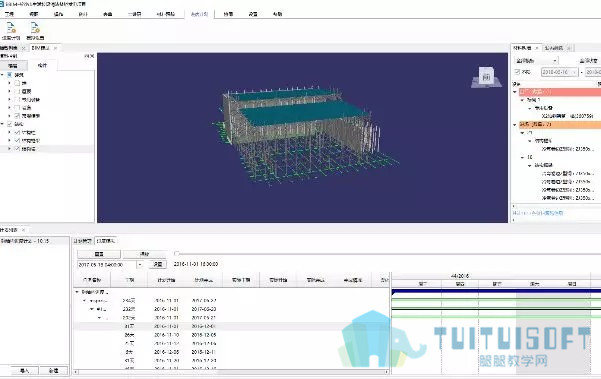
Task: Open the first date dropdown in the right panel
Action: click(574, 72)
